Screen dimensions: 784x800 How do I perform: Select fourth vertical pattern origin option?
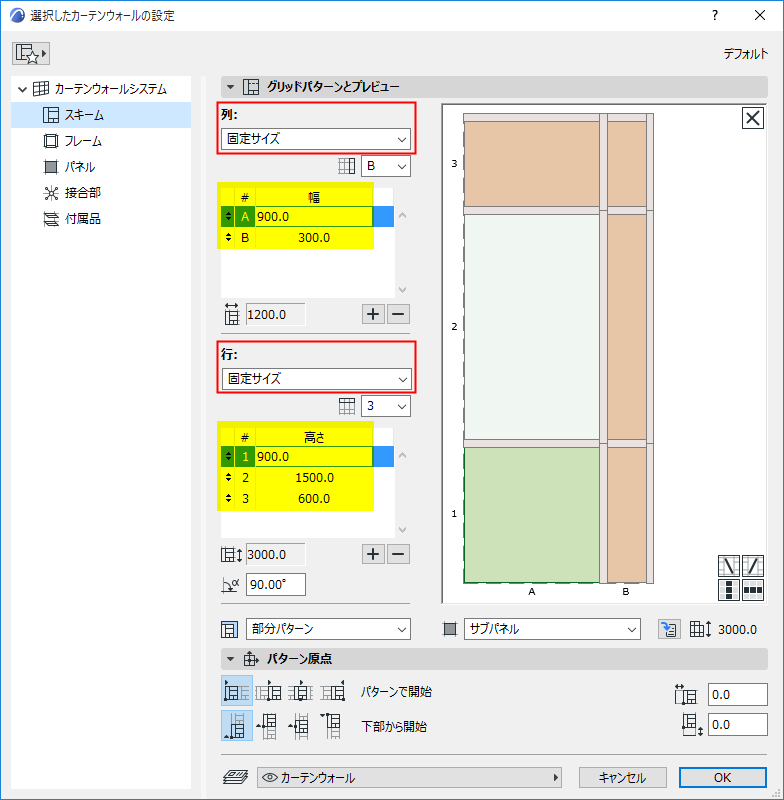tap(332, 726)
